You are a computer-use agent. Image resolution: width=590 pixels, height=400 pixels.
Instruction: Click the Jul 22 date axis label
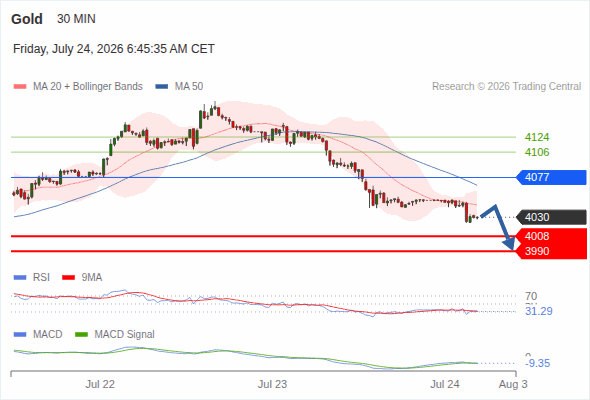(100, 384)
